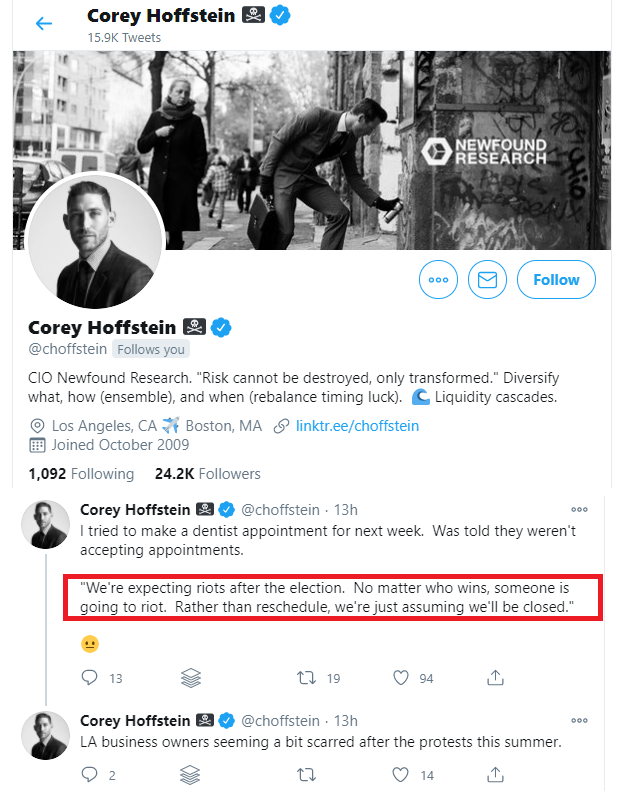Share the LA business owners tweet

coord(495,774)
